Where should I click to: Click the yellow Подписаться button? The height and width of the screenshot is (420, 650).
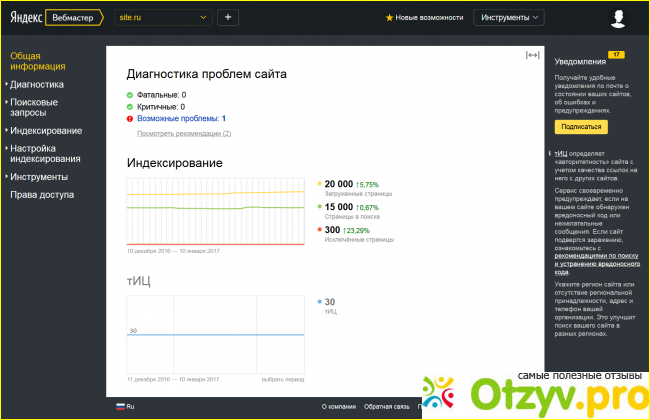(582, 127)
